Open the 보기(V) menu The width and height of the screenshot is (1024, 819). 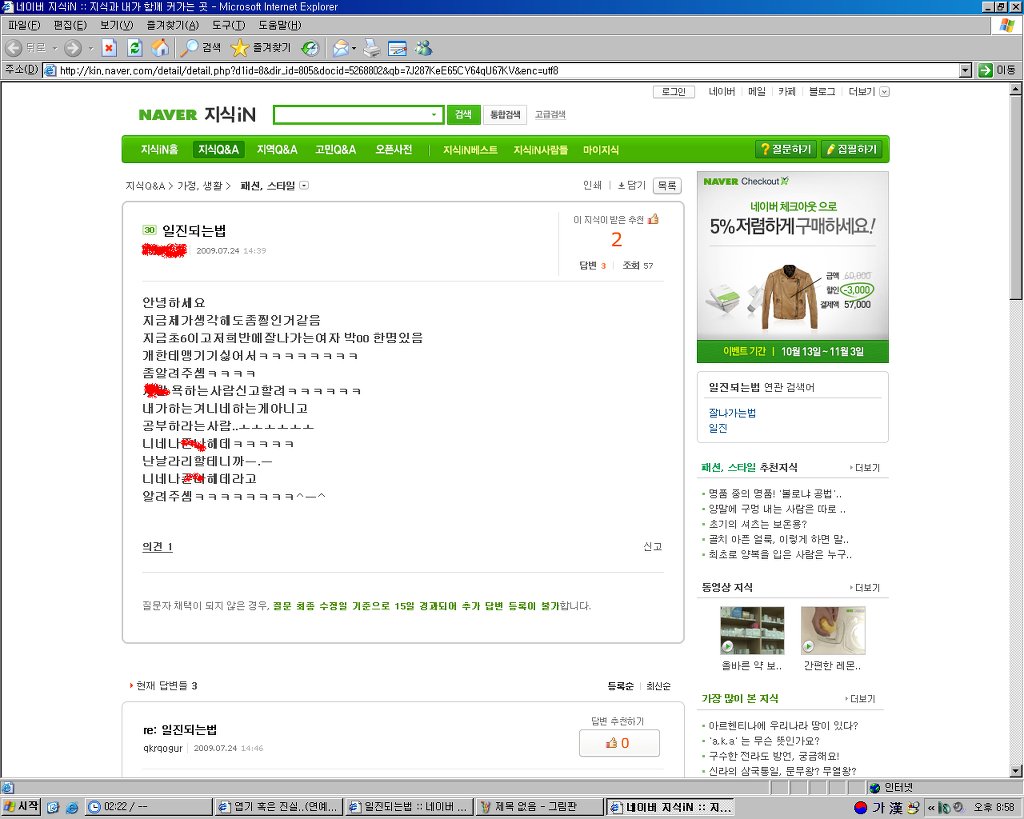(x=116, y=25)
